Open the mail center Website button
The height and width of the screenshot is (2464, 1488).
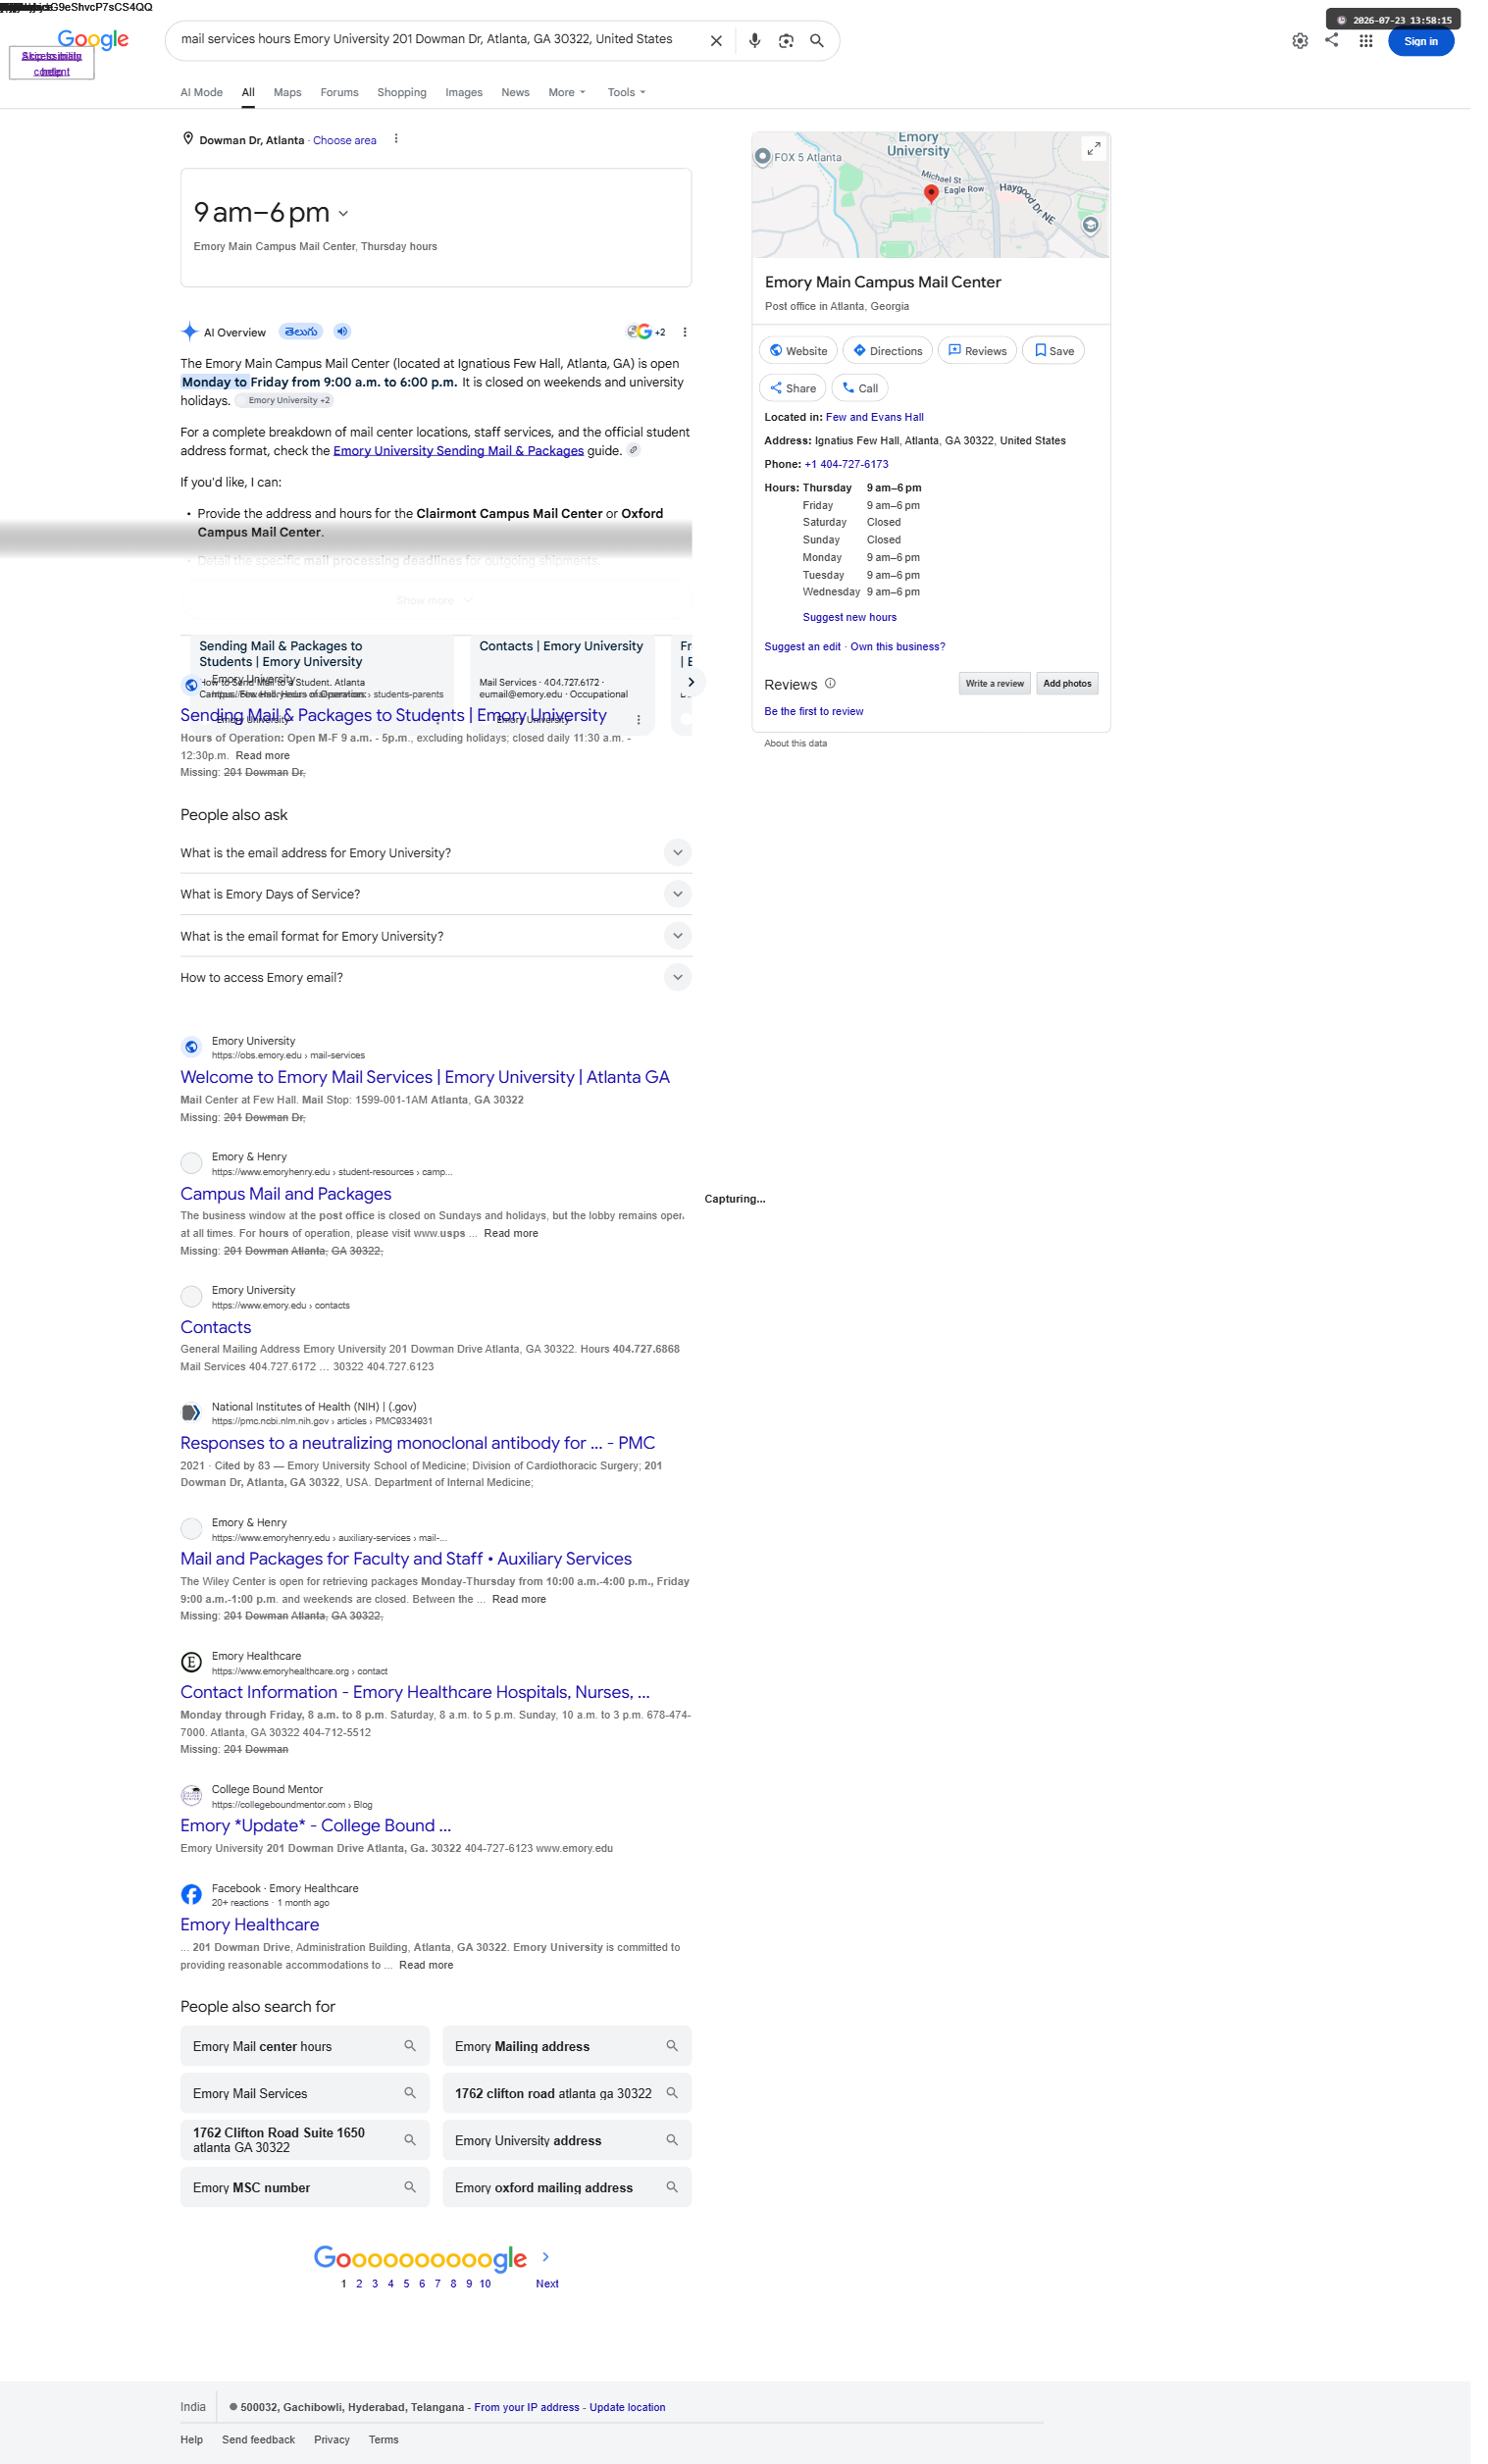coord(798,351)
